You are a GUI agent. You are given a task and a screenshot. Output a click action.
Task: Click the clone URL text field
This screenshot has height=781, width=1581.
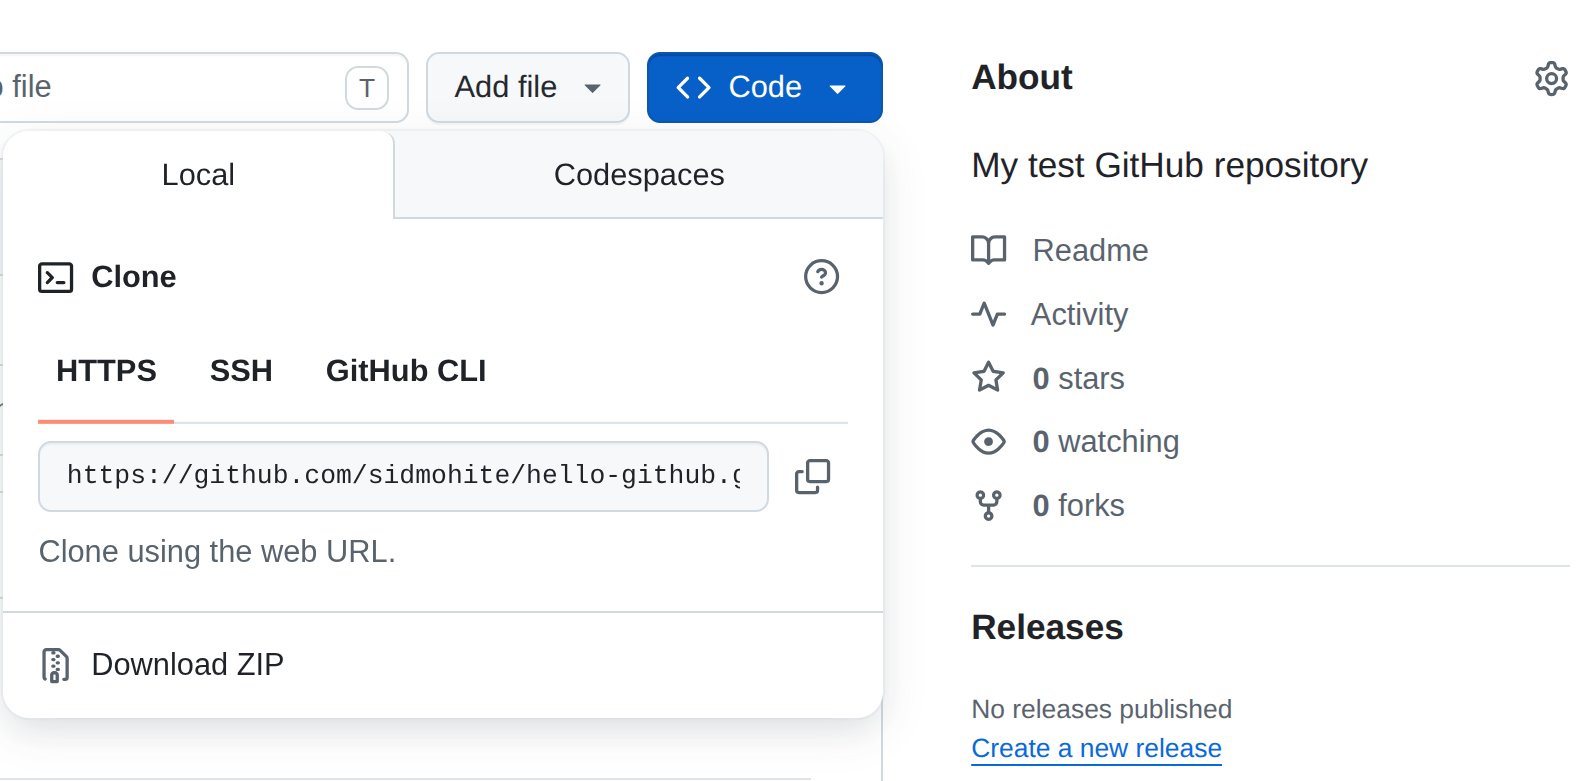[x=403, y=476]
